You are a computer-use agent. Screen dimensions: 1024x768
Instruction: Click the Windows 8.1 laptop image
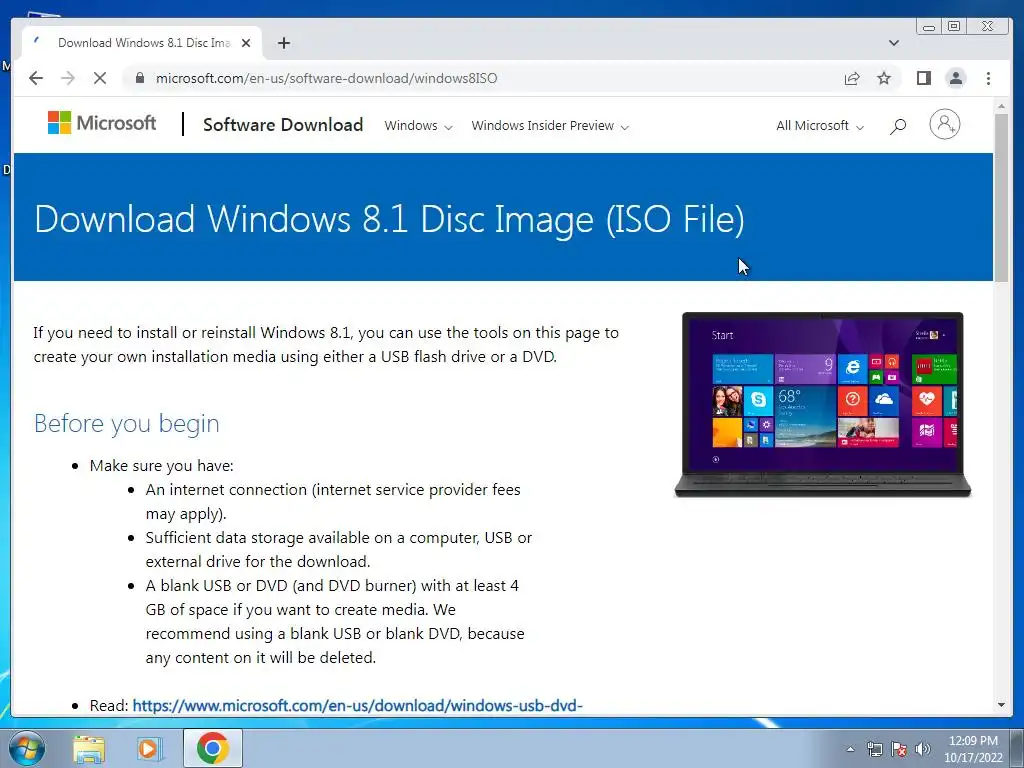[x=822, y=404]
